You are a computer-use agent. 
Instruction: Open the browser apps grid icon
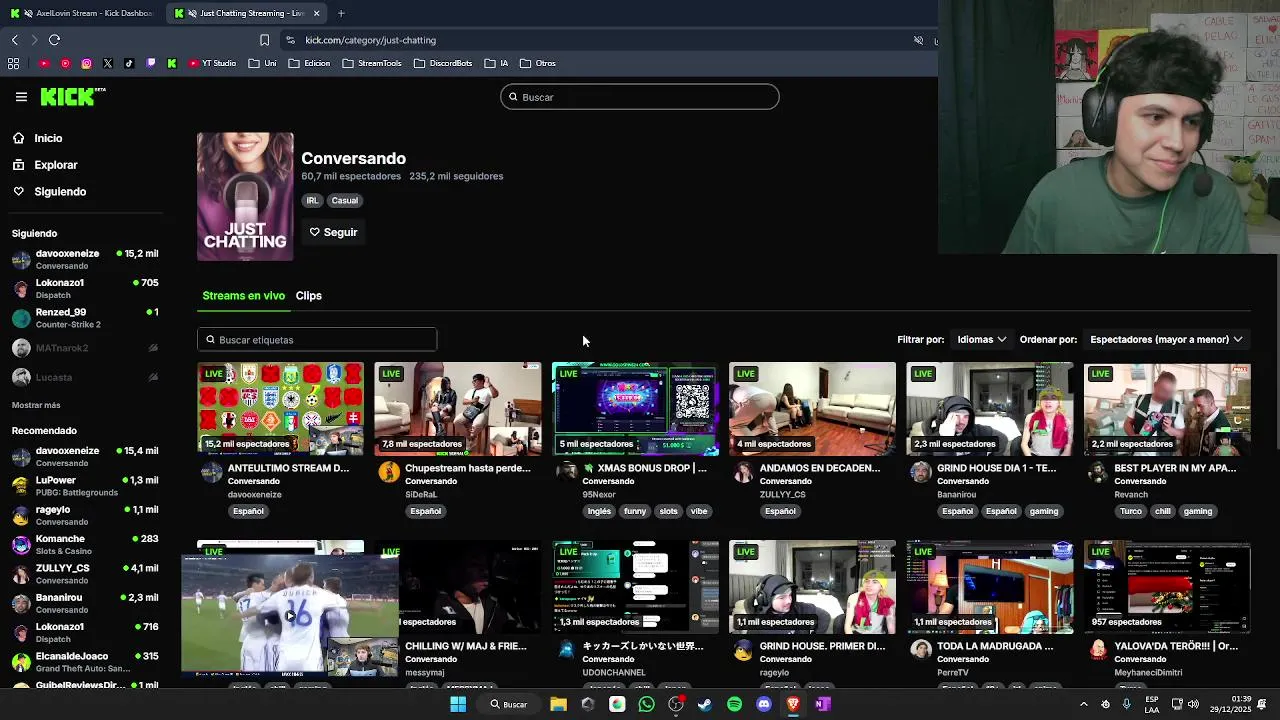point(13,63)
